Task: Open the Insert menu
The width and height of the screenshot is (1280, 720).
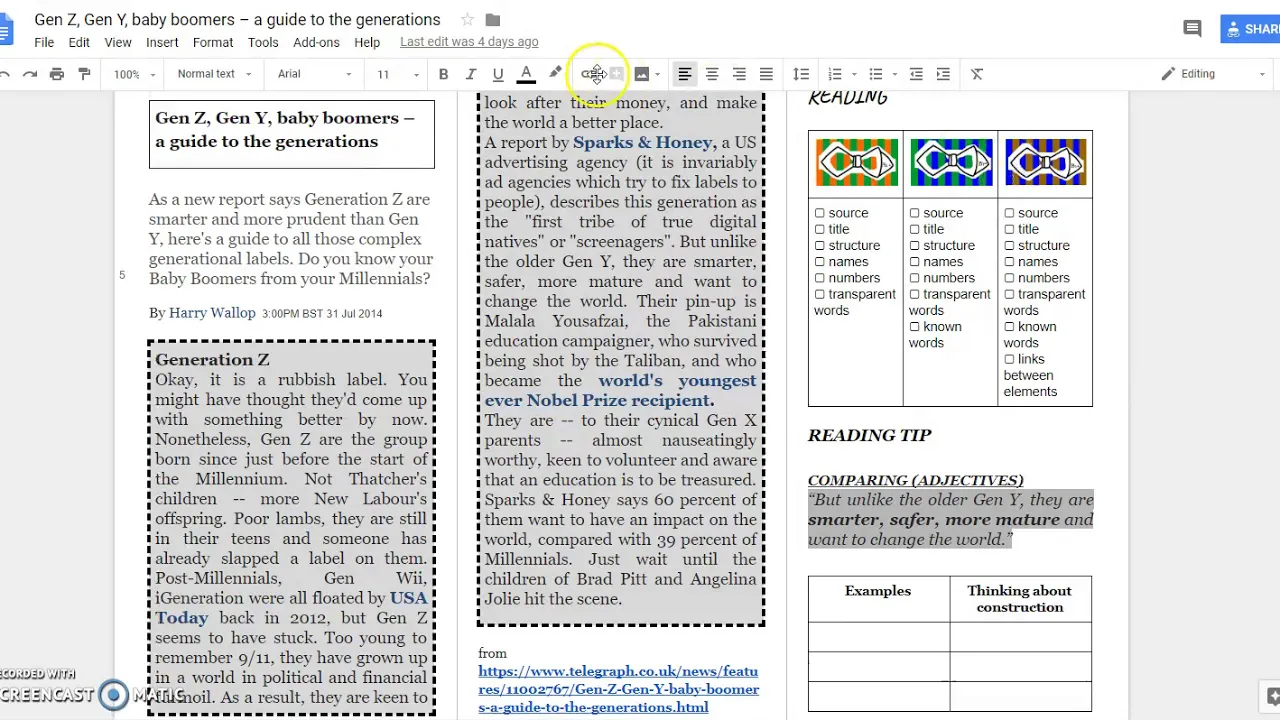Action: (x=162, y=42)
